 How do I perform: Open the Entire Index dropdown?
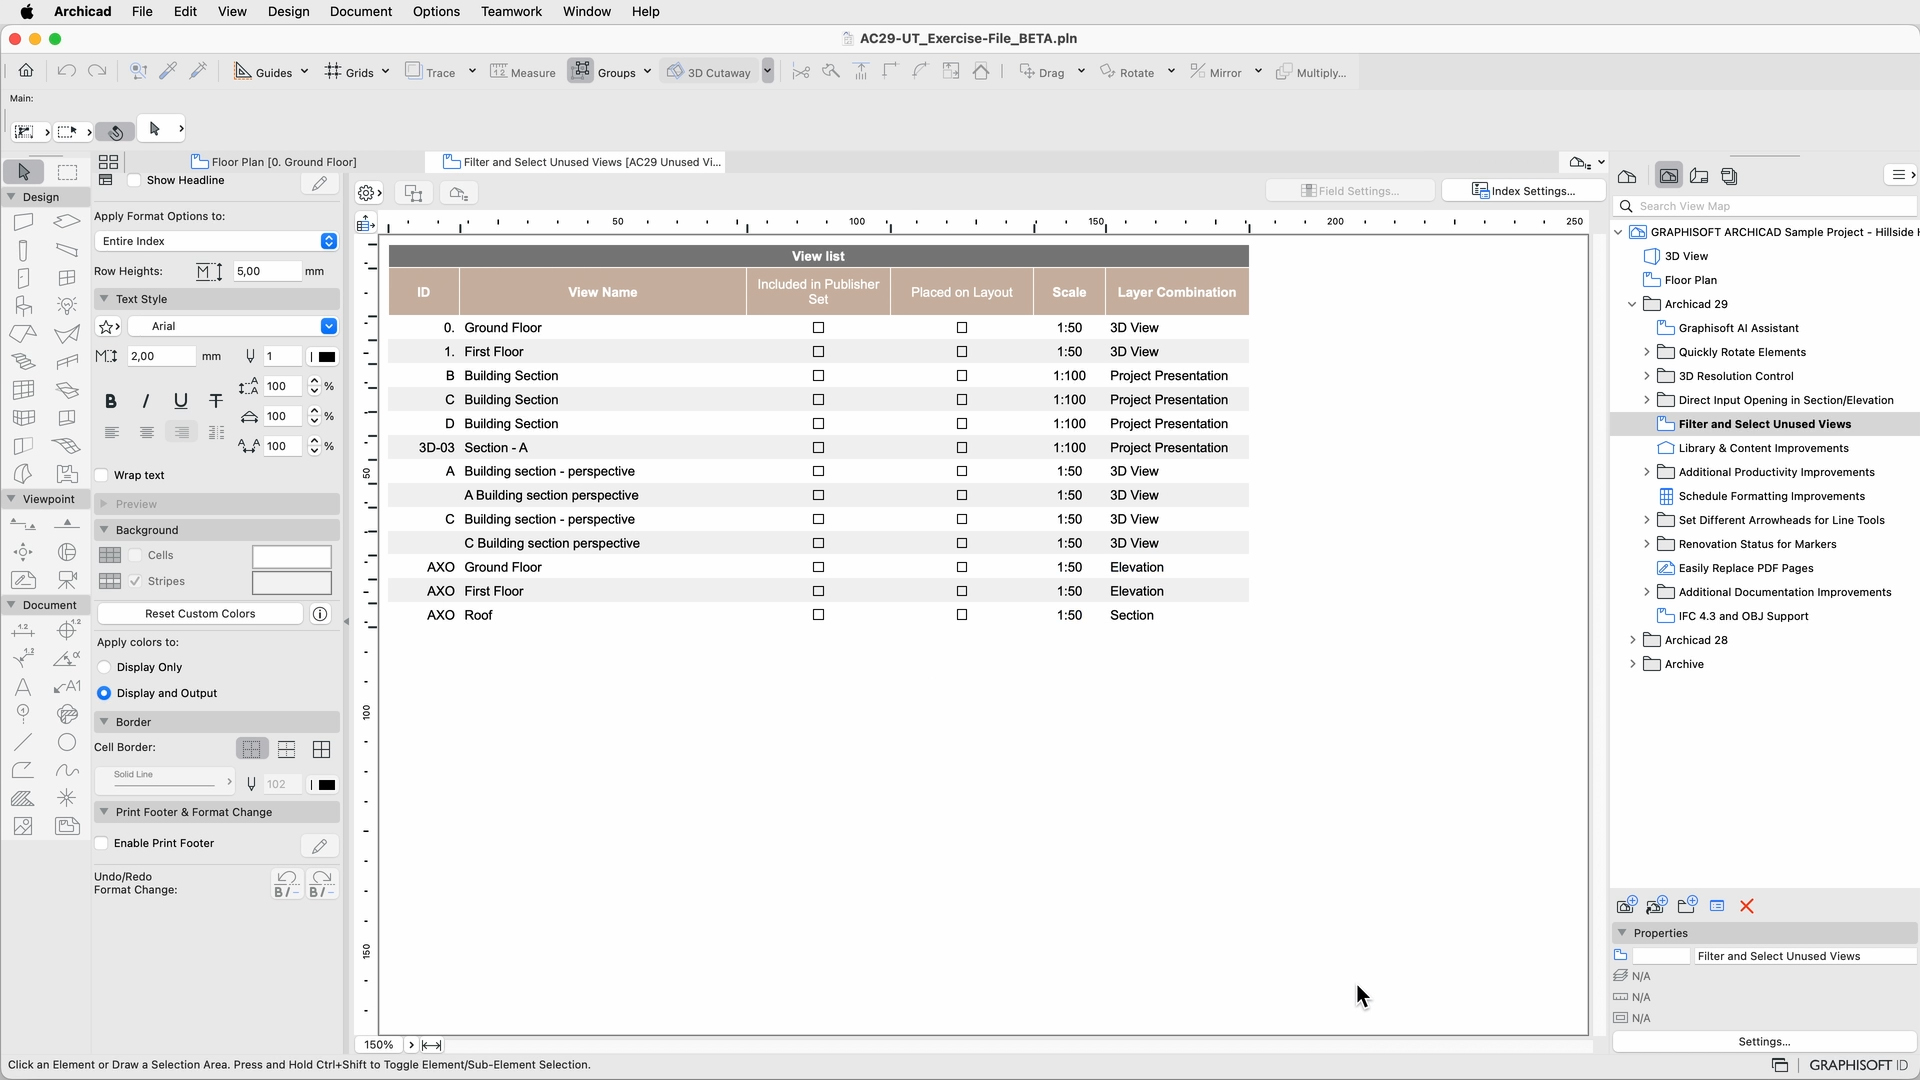tap(217, 241)
